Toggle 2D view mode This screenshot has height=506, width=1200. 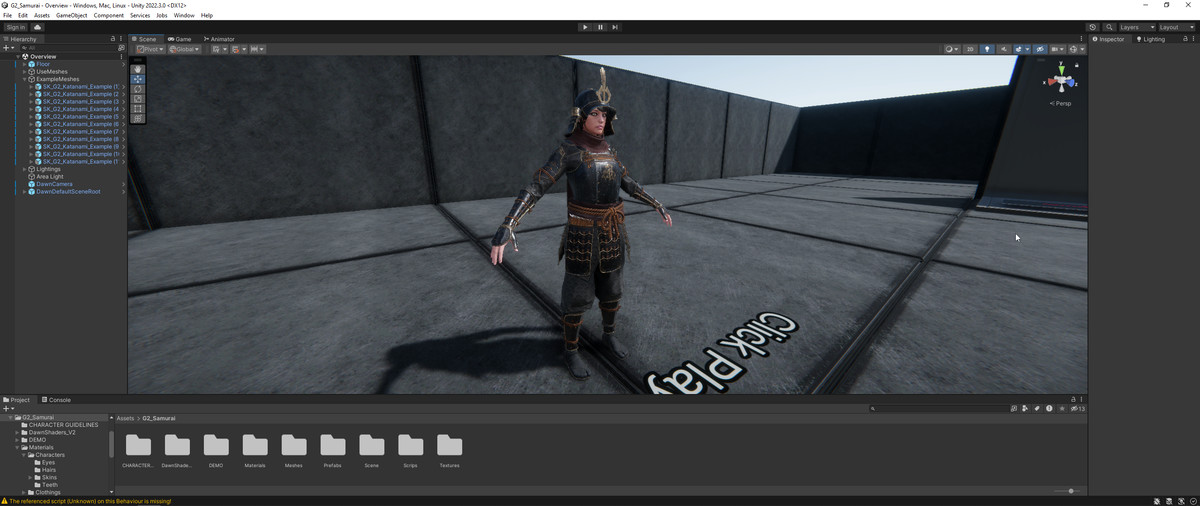969,49
